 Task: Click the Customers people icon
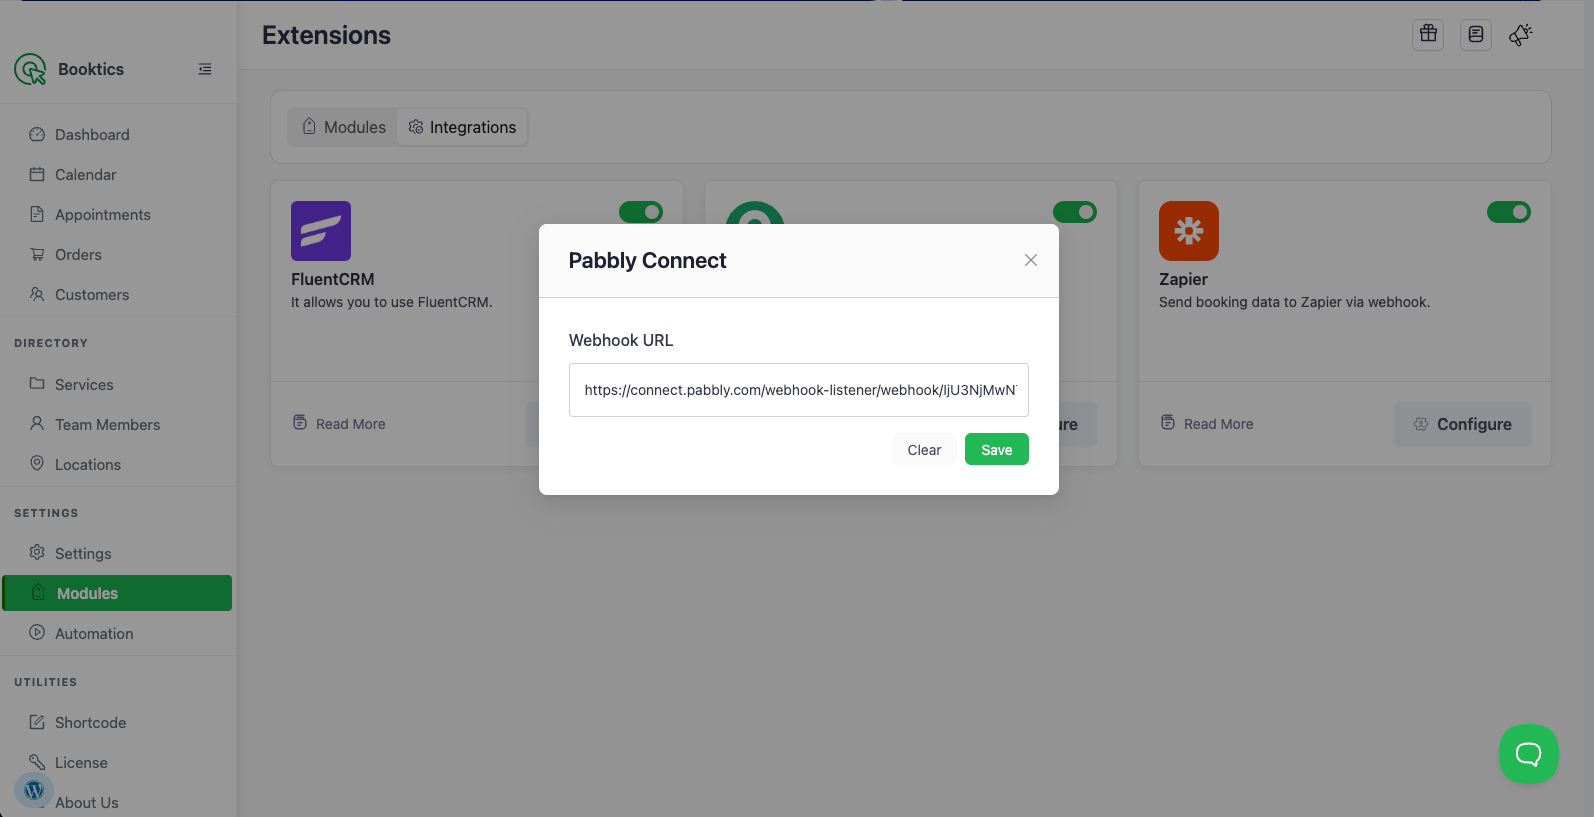tap(37, 294)
